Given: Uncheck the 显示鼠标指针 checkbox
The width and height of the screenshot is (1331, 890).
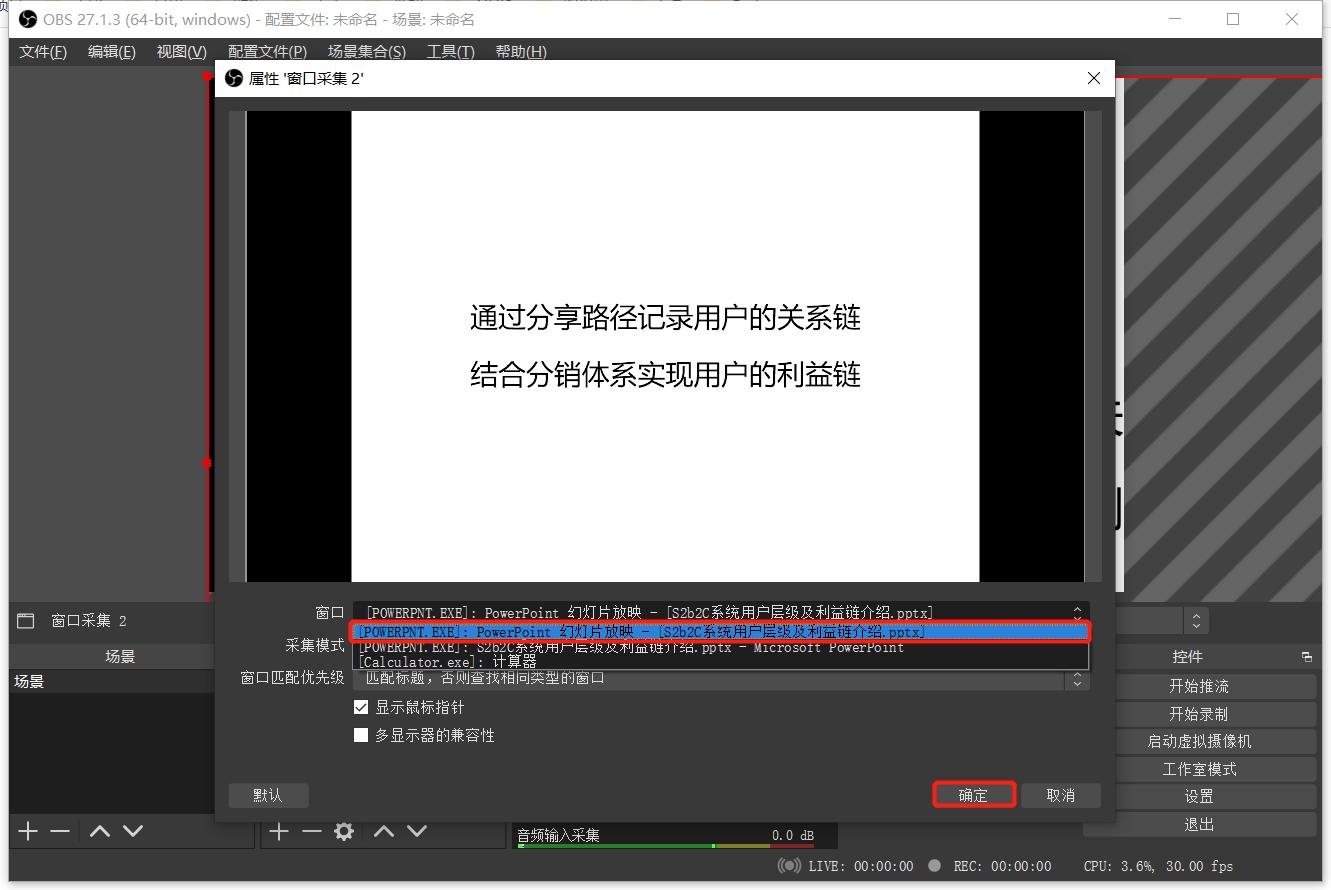Looking at the screenshot, I should [x=361, y=707].
